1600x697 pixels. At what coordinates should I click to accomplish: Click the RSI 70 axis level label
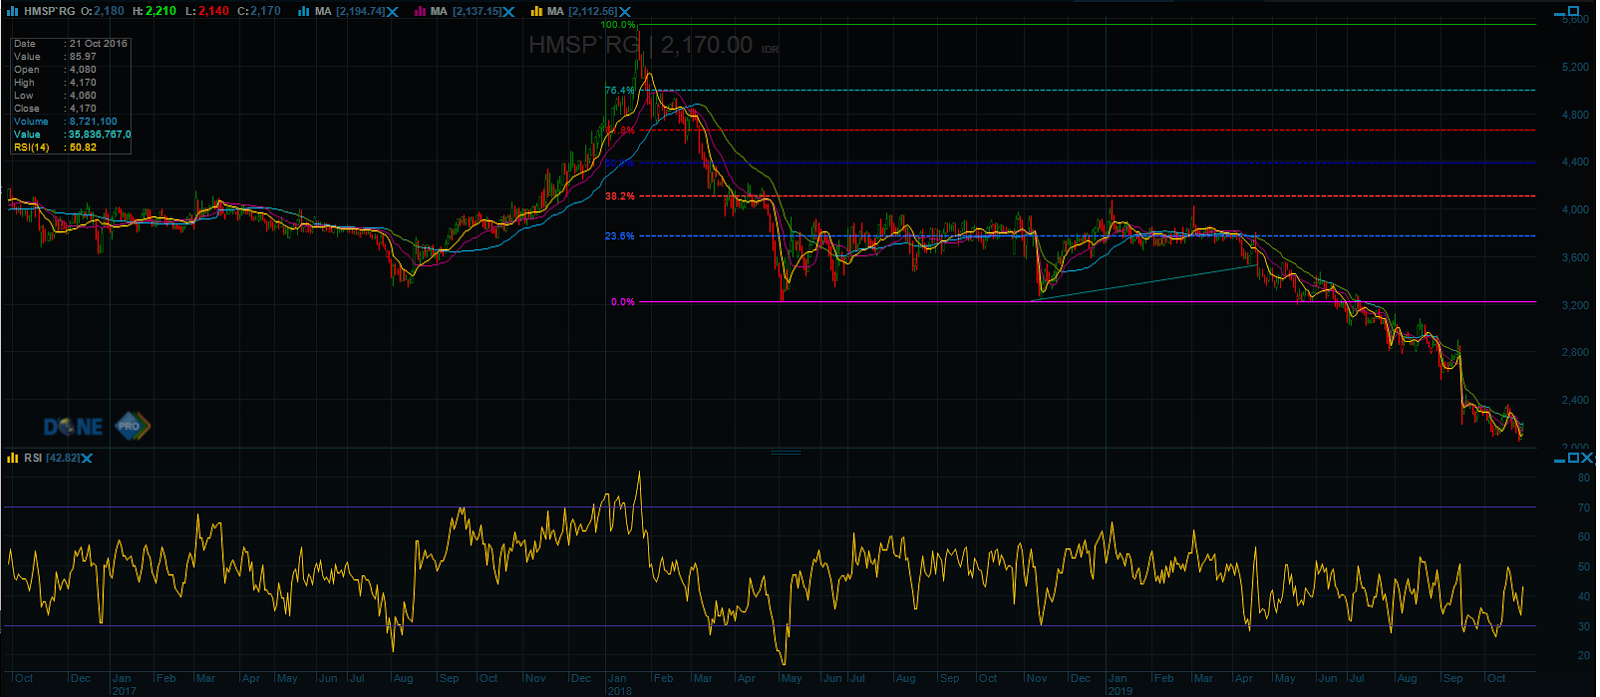point(1584,508)
